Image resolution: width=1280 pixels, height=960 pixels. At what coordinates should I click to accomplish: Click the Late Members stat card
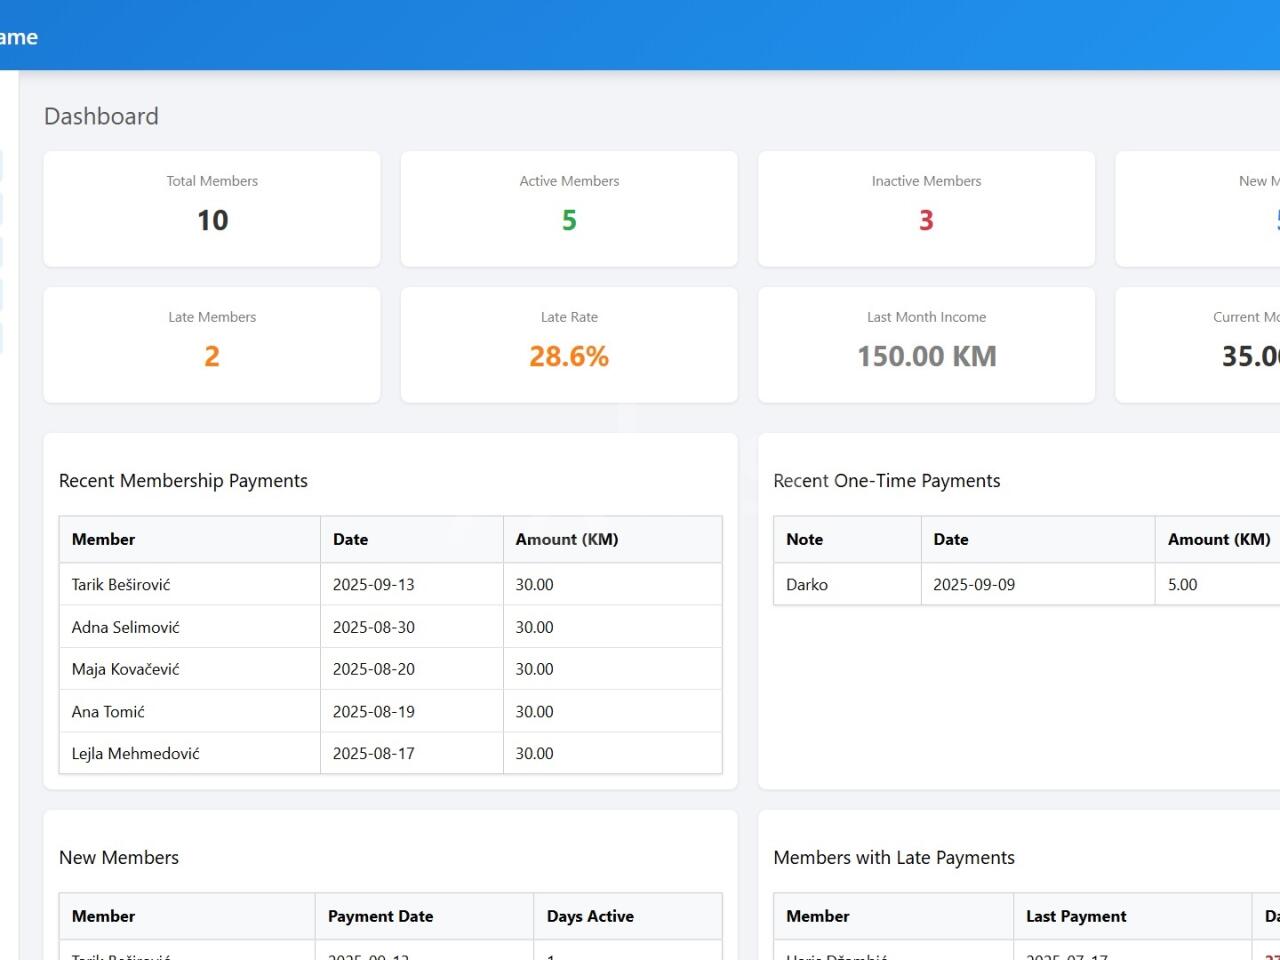tap(212, 345)
